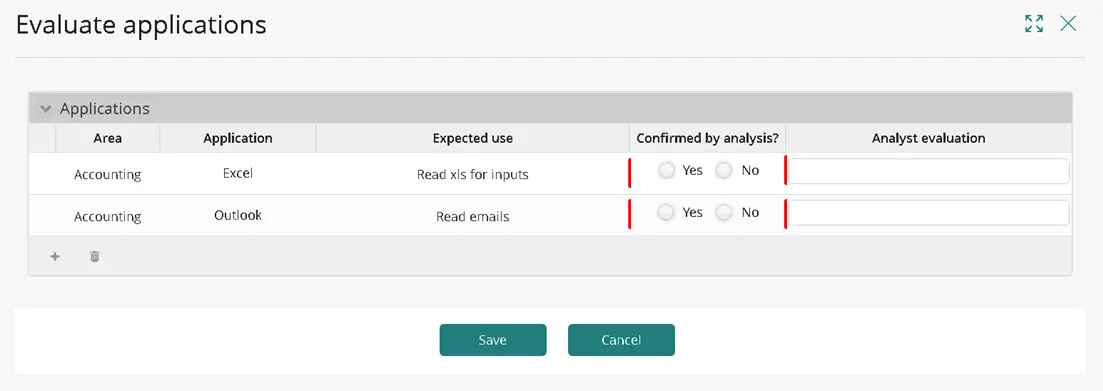Save the application evaluations
This screenshot has width=1103, height=391.
[493, 340]
